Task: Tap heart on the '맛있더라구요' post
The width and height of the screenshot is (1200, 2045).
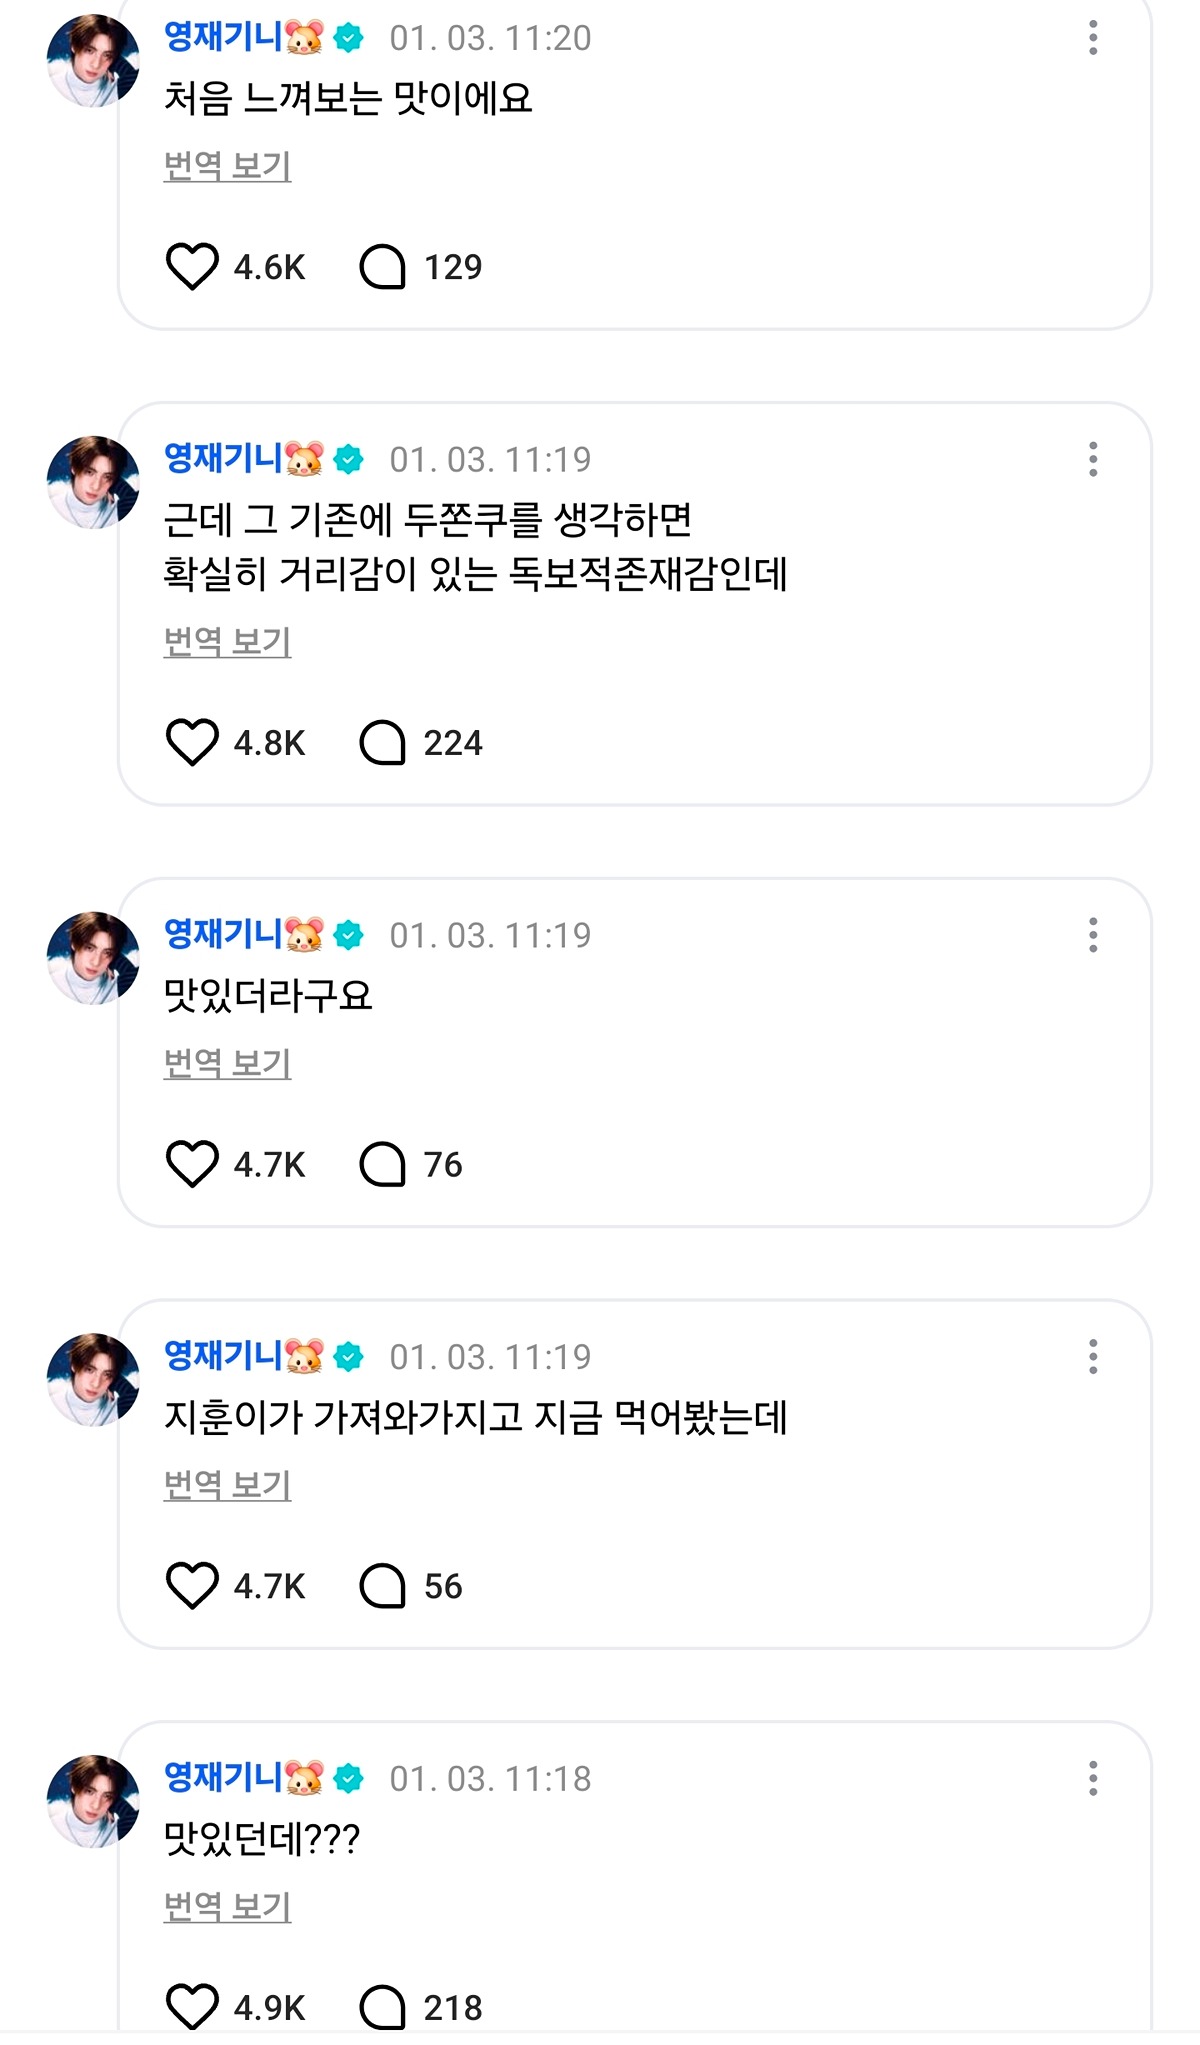Action: 191,1165
